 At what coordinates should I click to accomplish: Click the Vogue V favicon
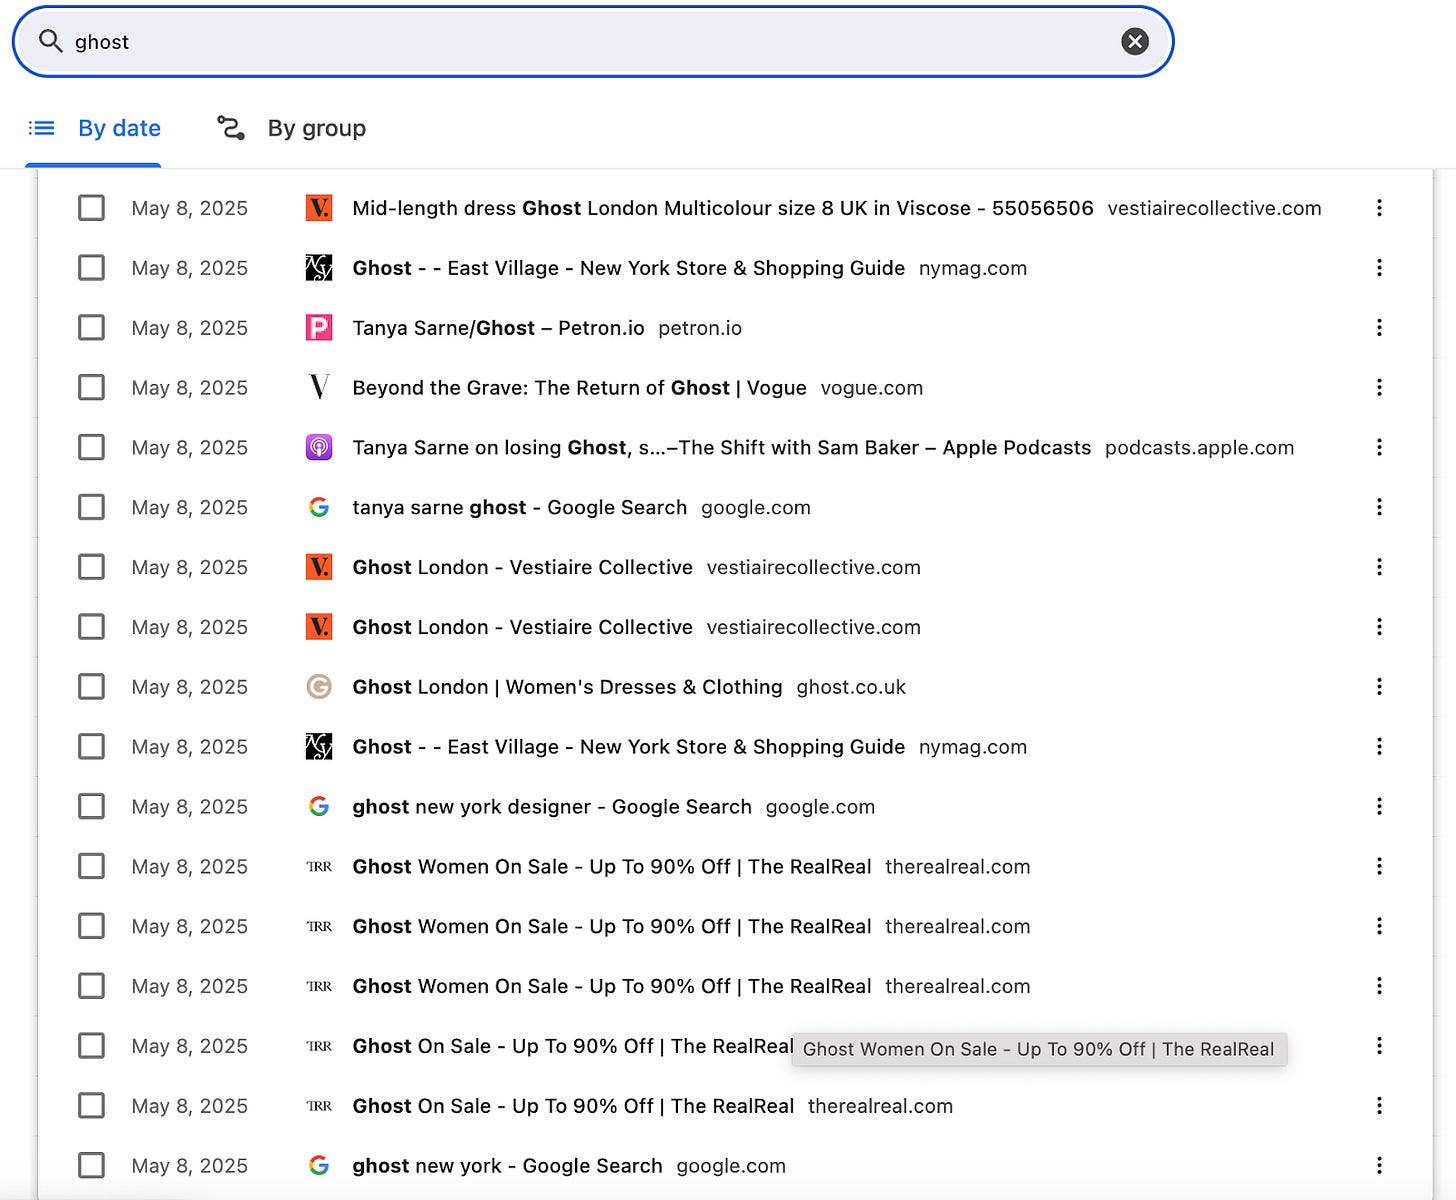(x=319, y=387)
